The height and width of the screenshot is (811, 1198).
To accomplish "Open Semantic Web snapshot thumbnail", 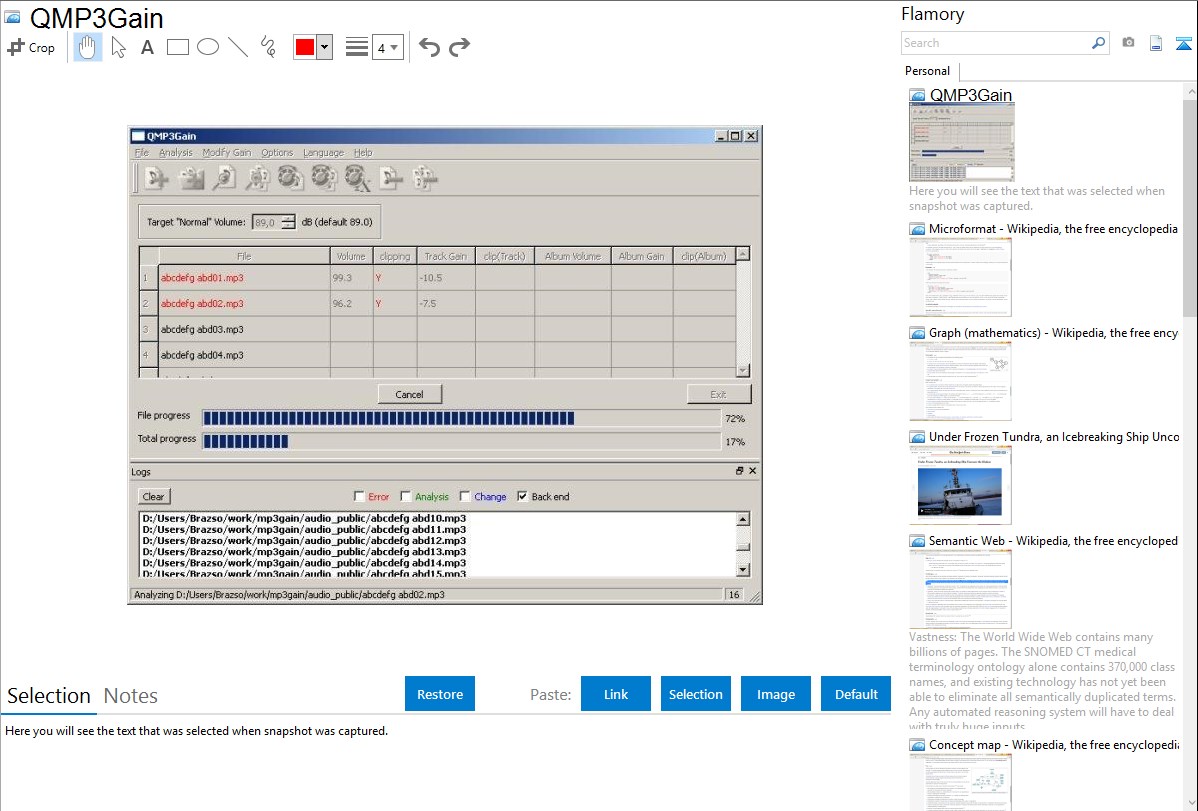I will [x=960, y=589].
